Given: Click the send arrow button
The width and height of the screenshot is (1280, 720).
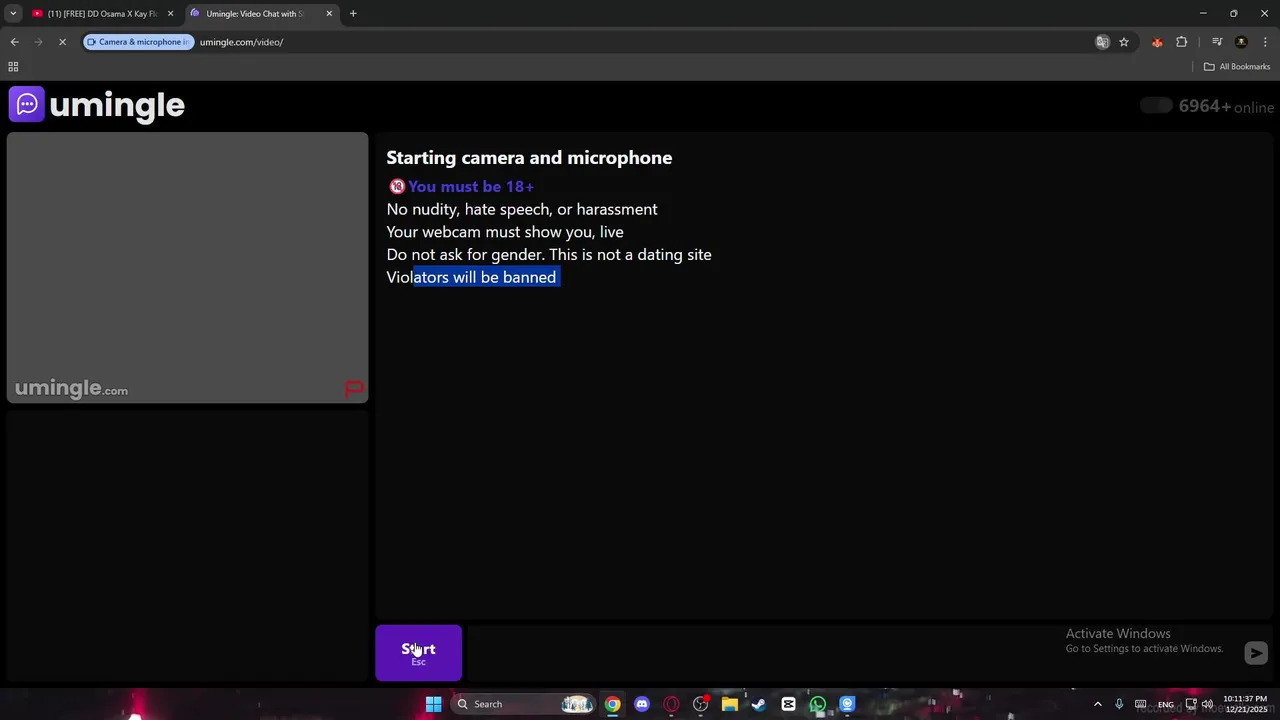Looking at the screenshot, I should [x=1256, y=653].
